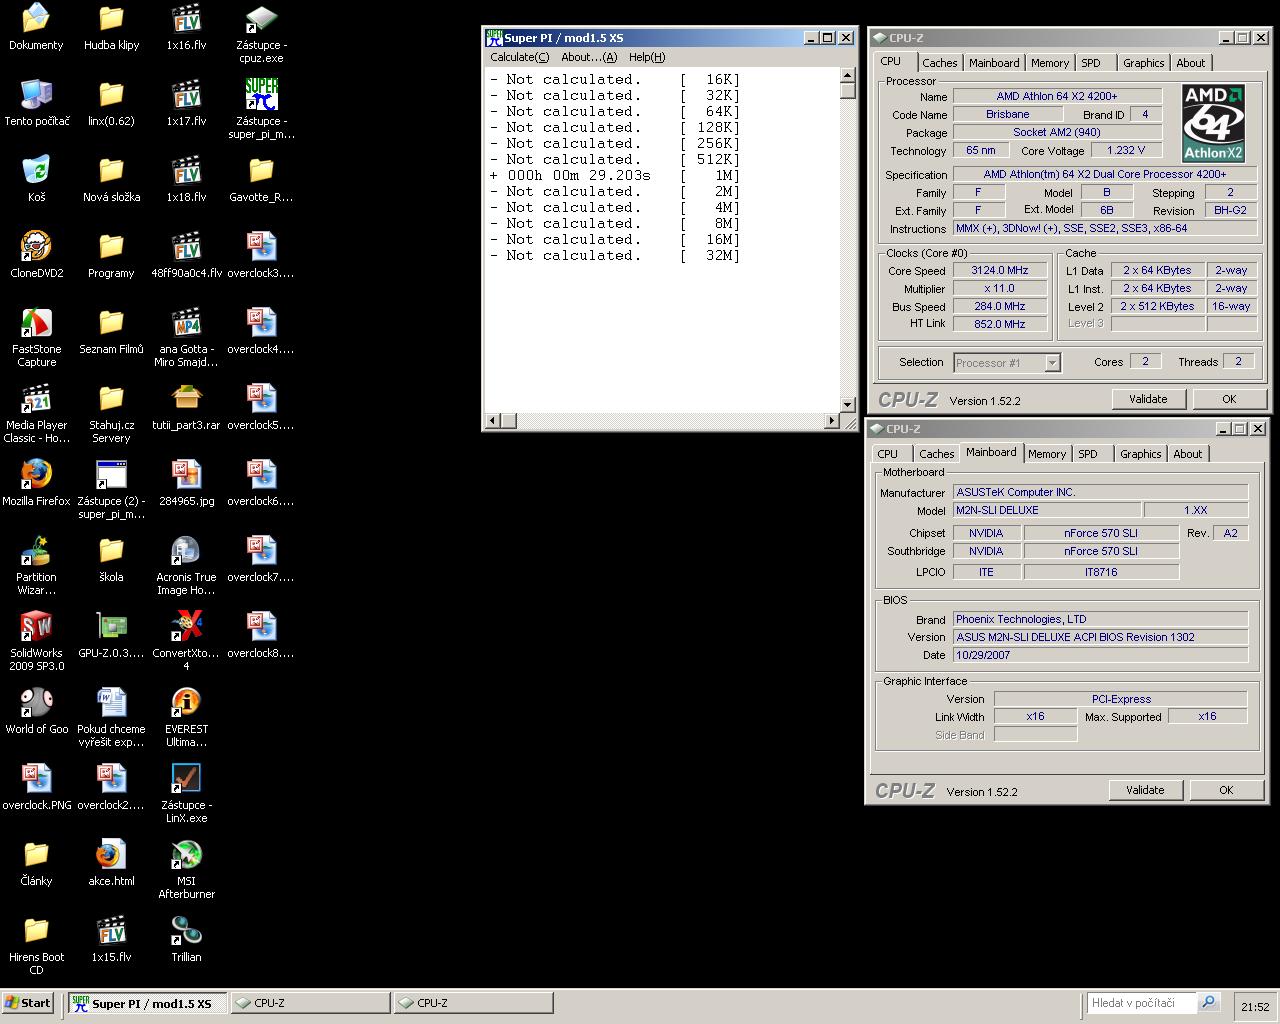The image size is (1280, 1024).
Task: Launch Acronis True Image Home shortcut
Action: (x=186, y=566)
